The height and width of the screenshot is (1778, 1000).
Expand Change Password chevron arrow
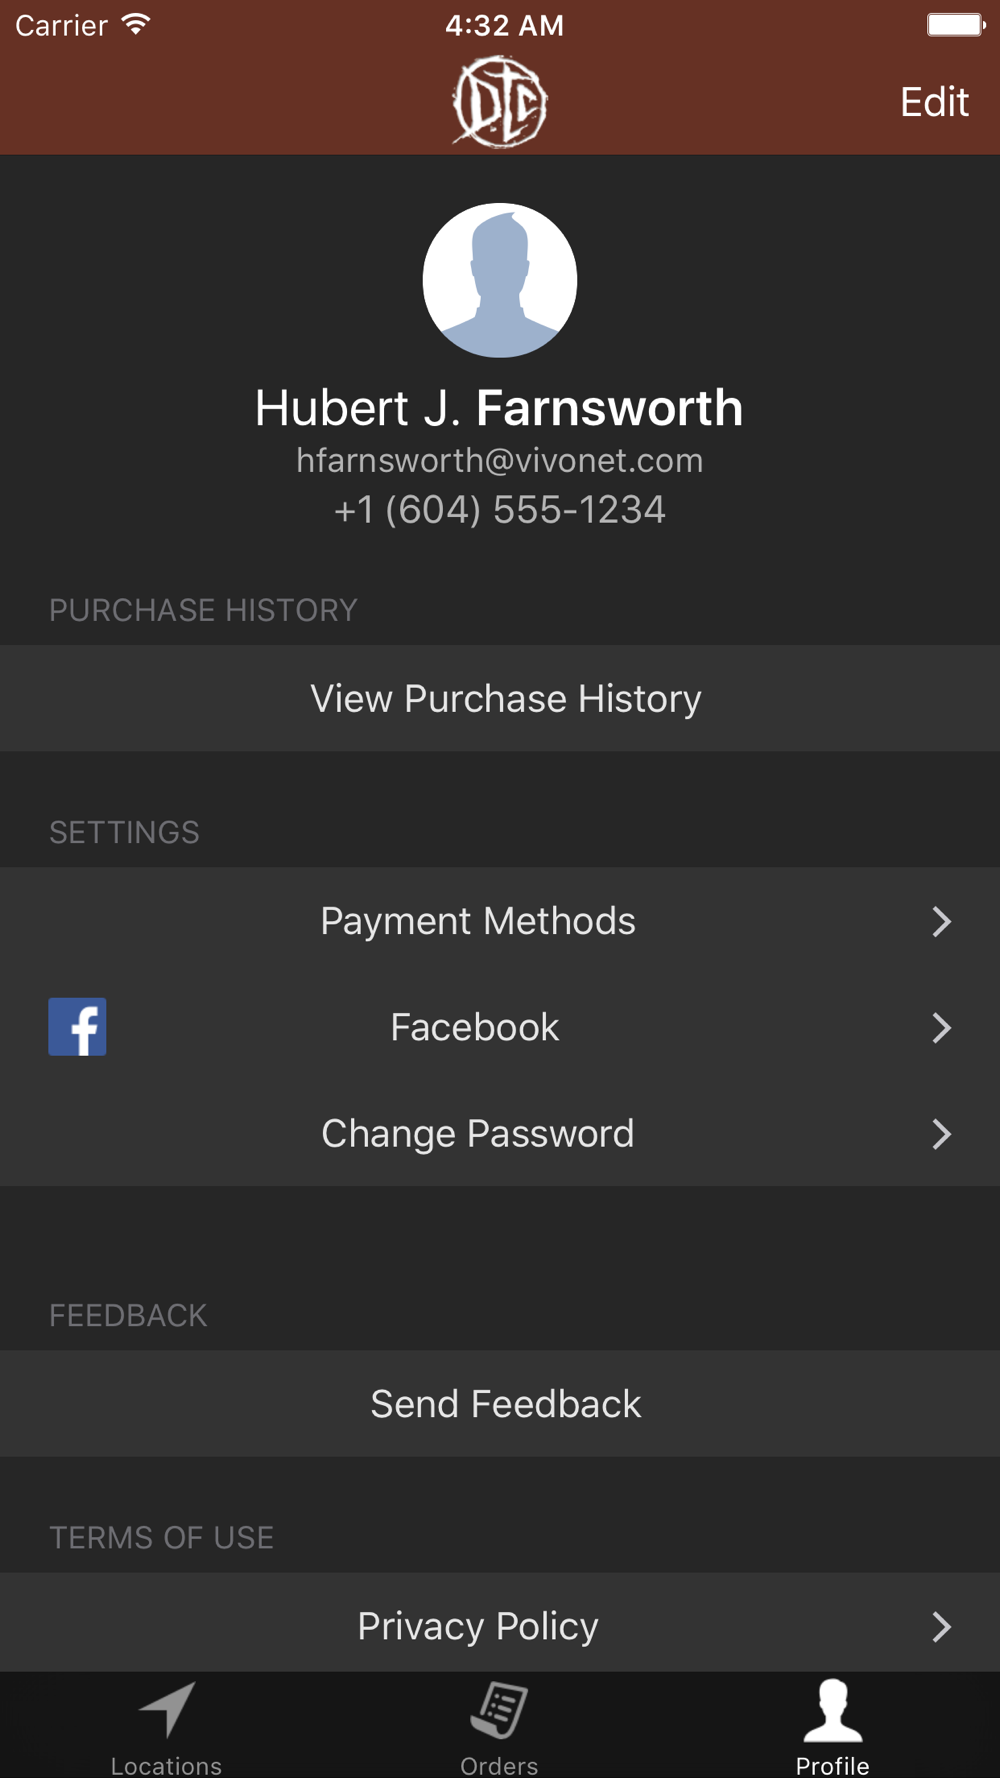(941, 1133)
